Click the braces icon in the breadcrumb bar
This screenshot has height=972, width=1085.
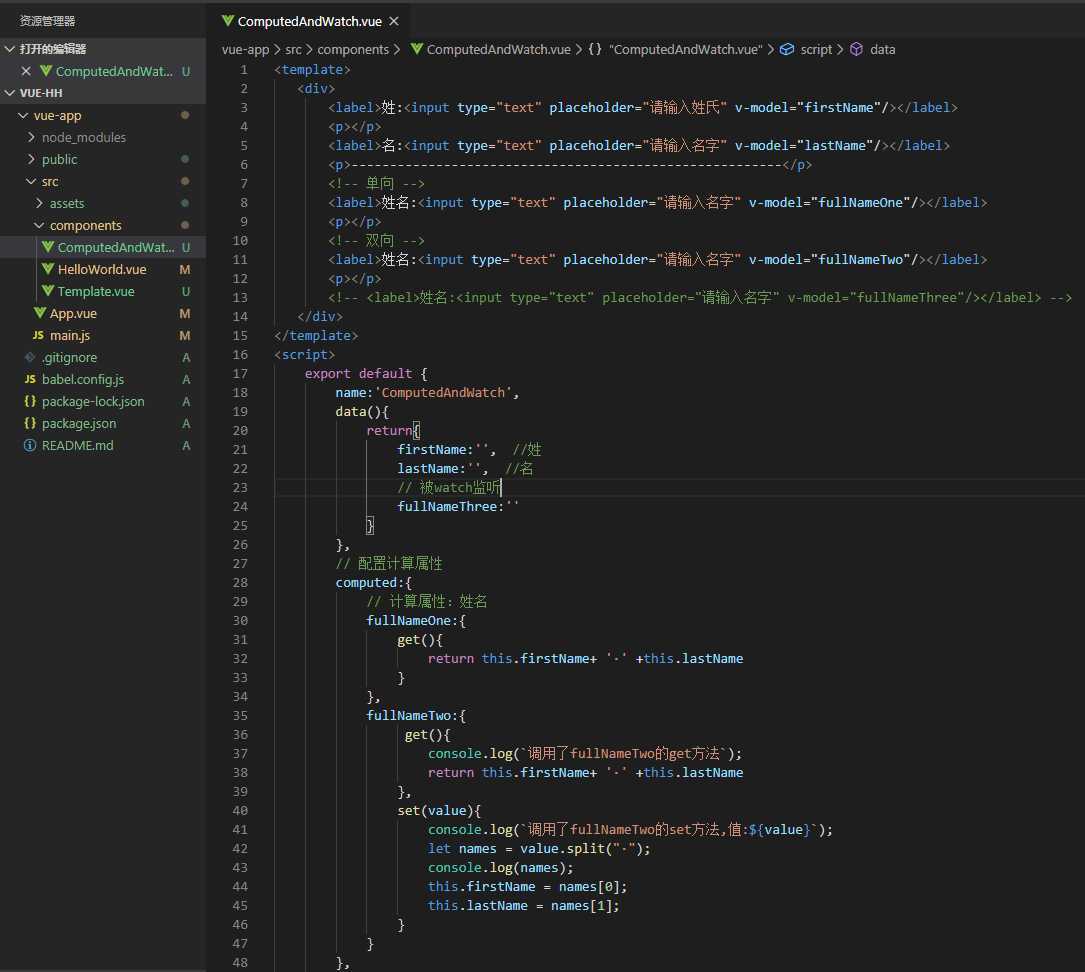(594, 49)
